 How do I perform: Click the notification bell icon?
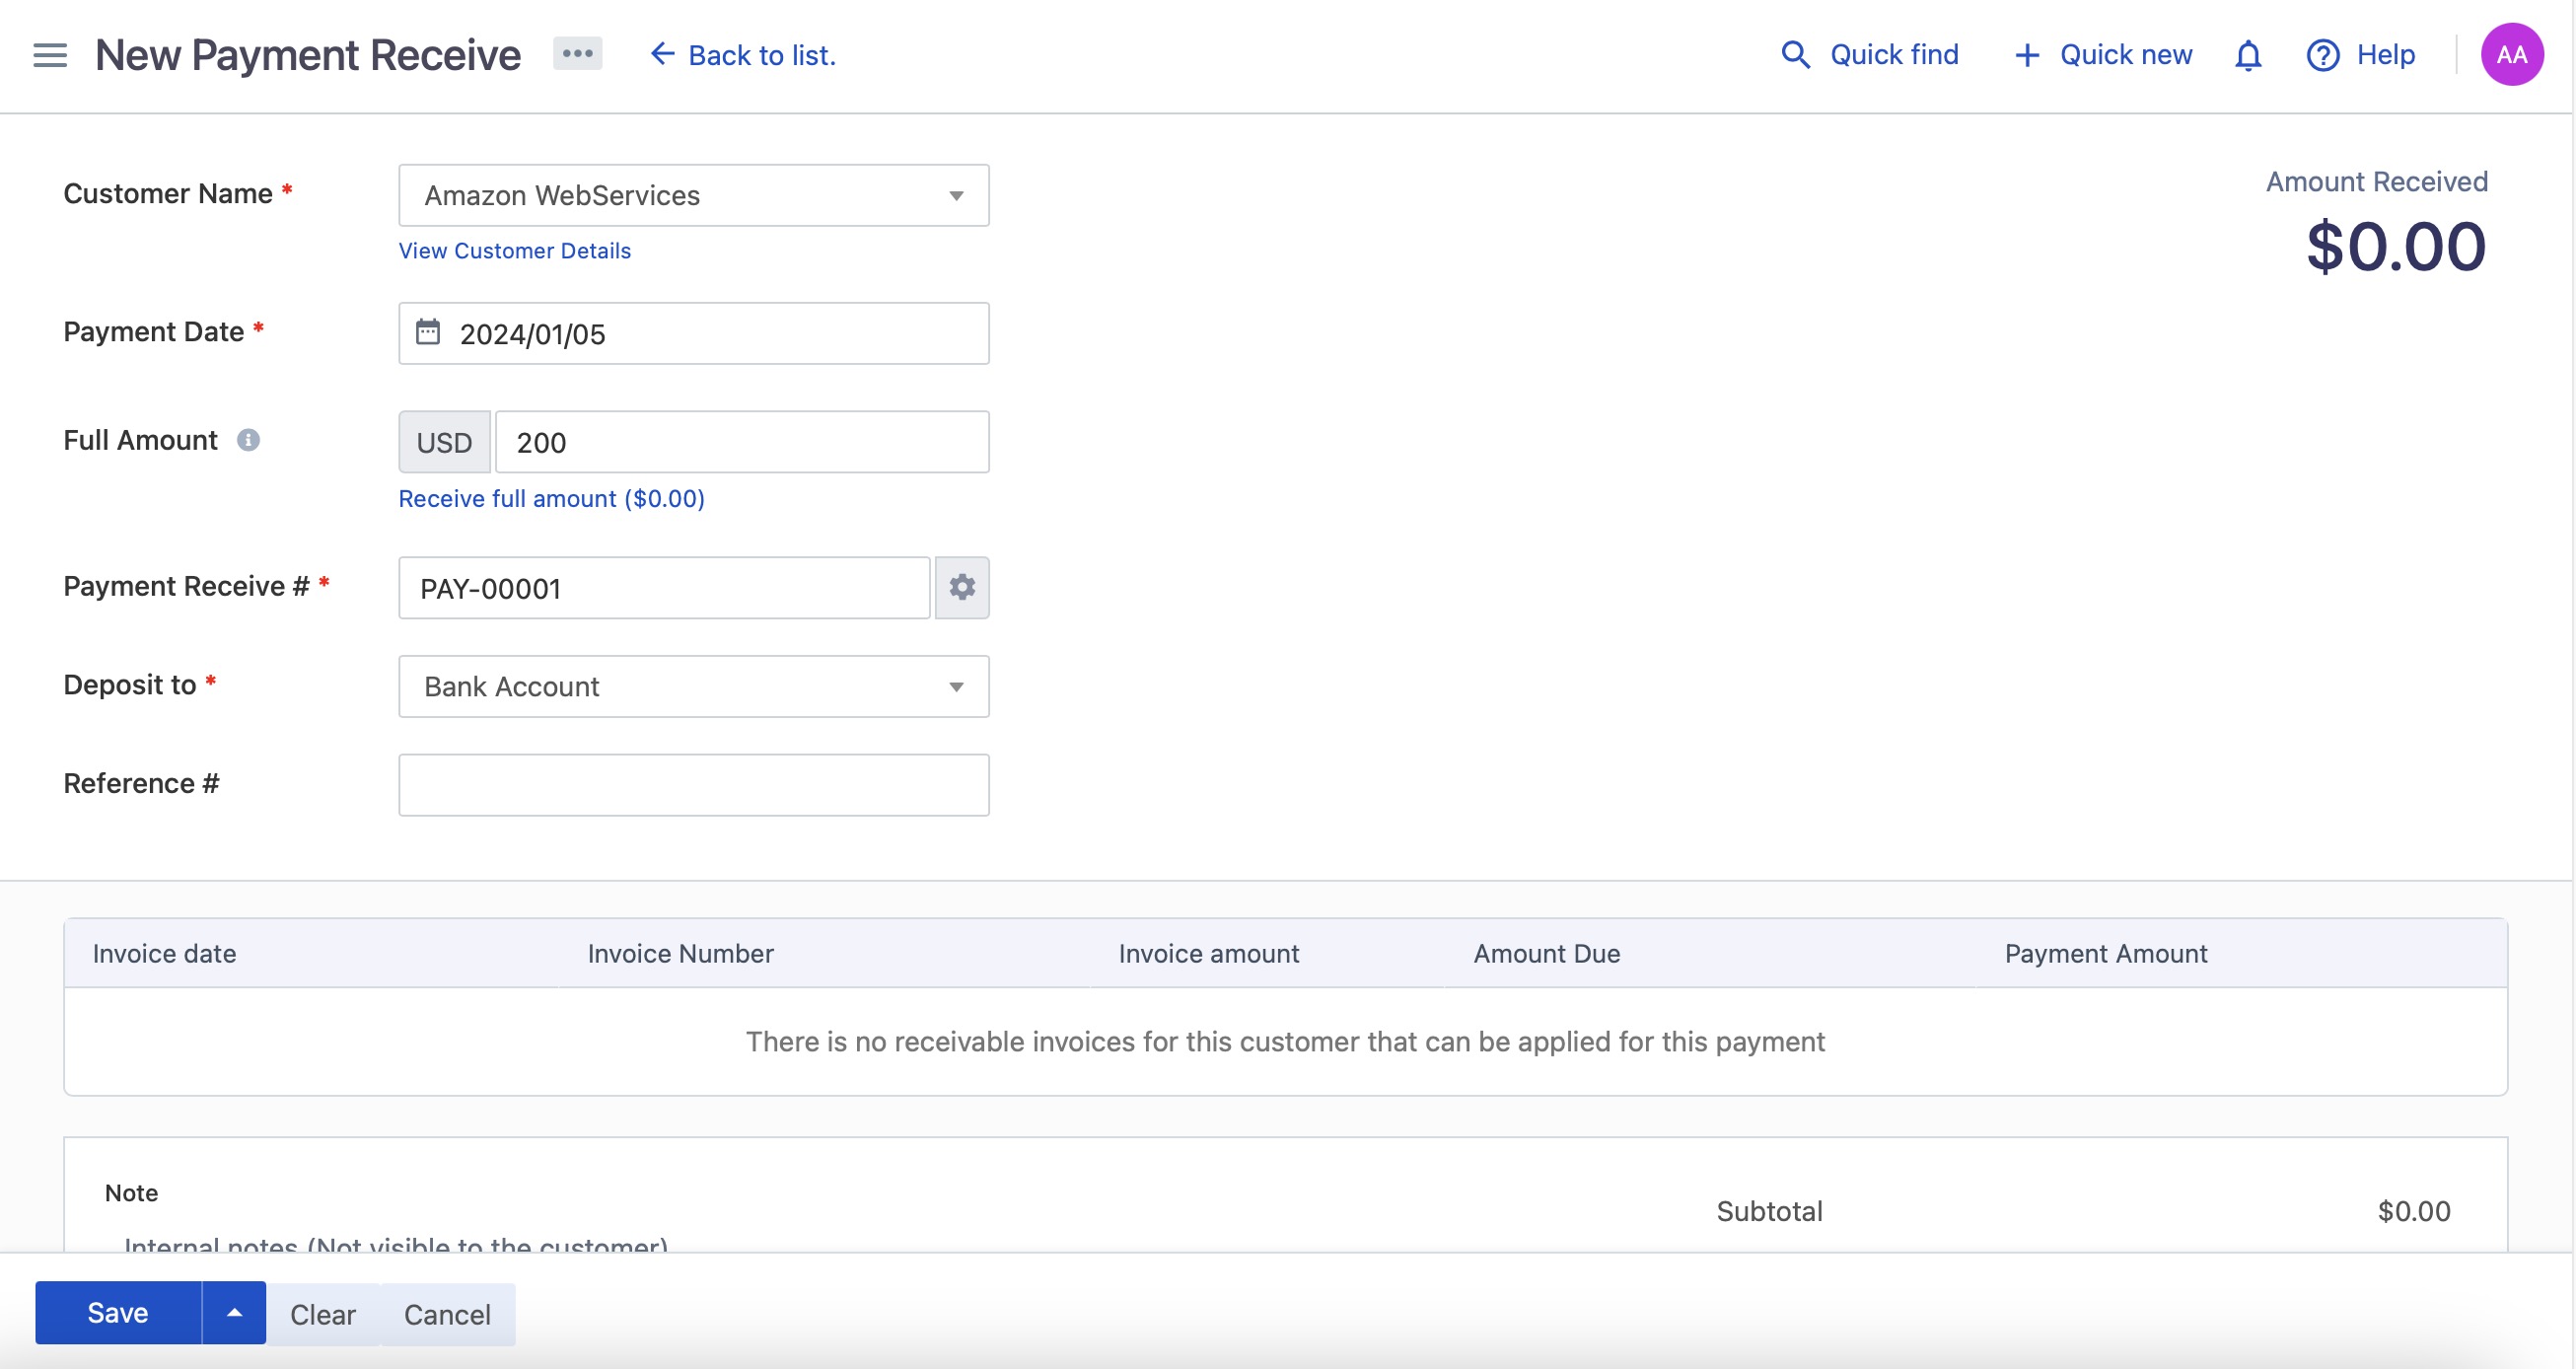[2249, 53]
